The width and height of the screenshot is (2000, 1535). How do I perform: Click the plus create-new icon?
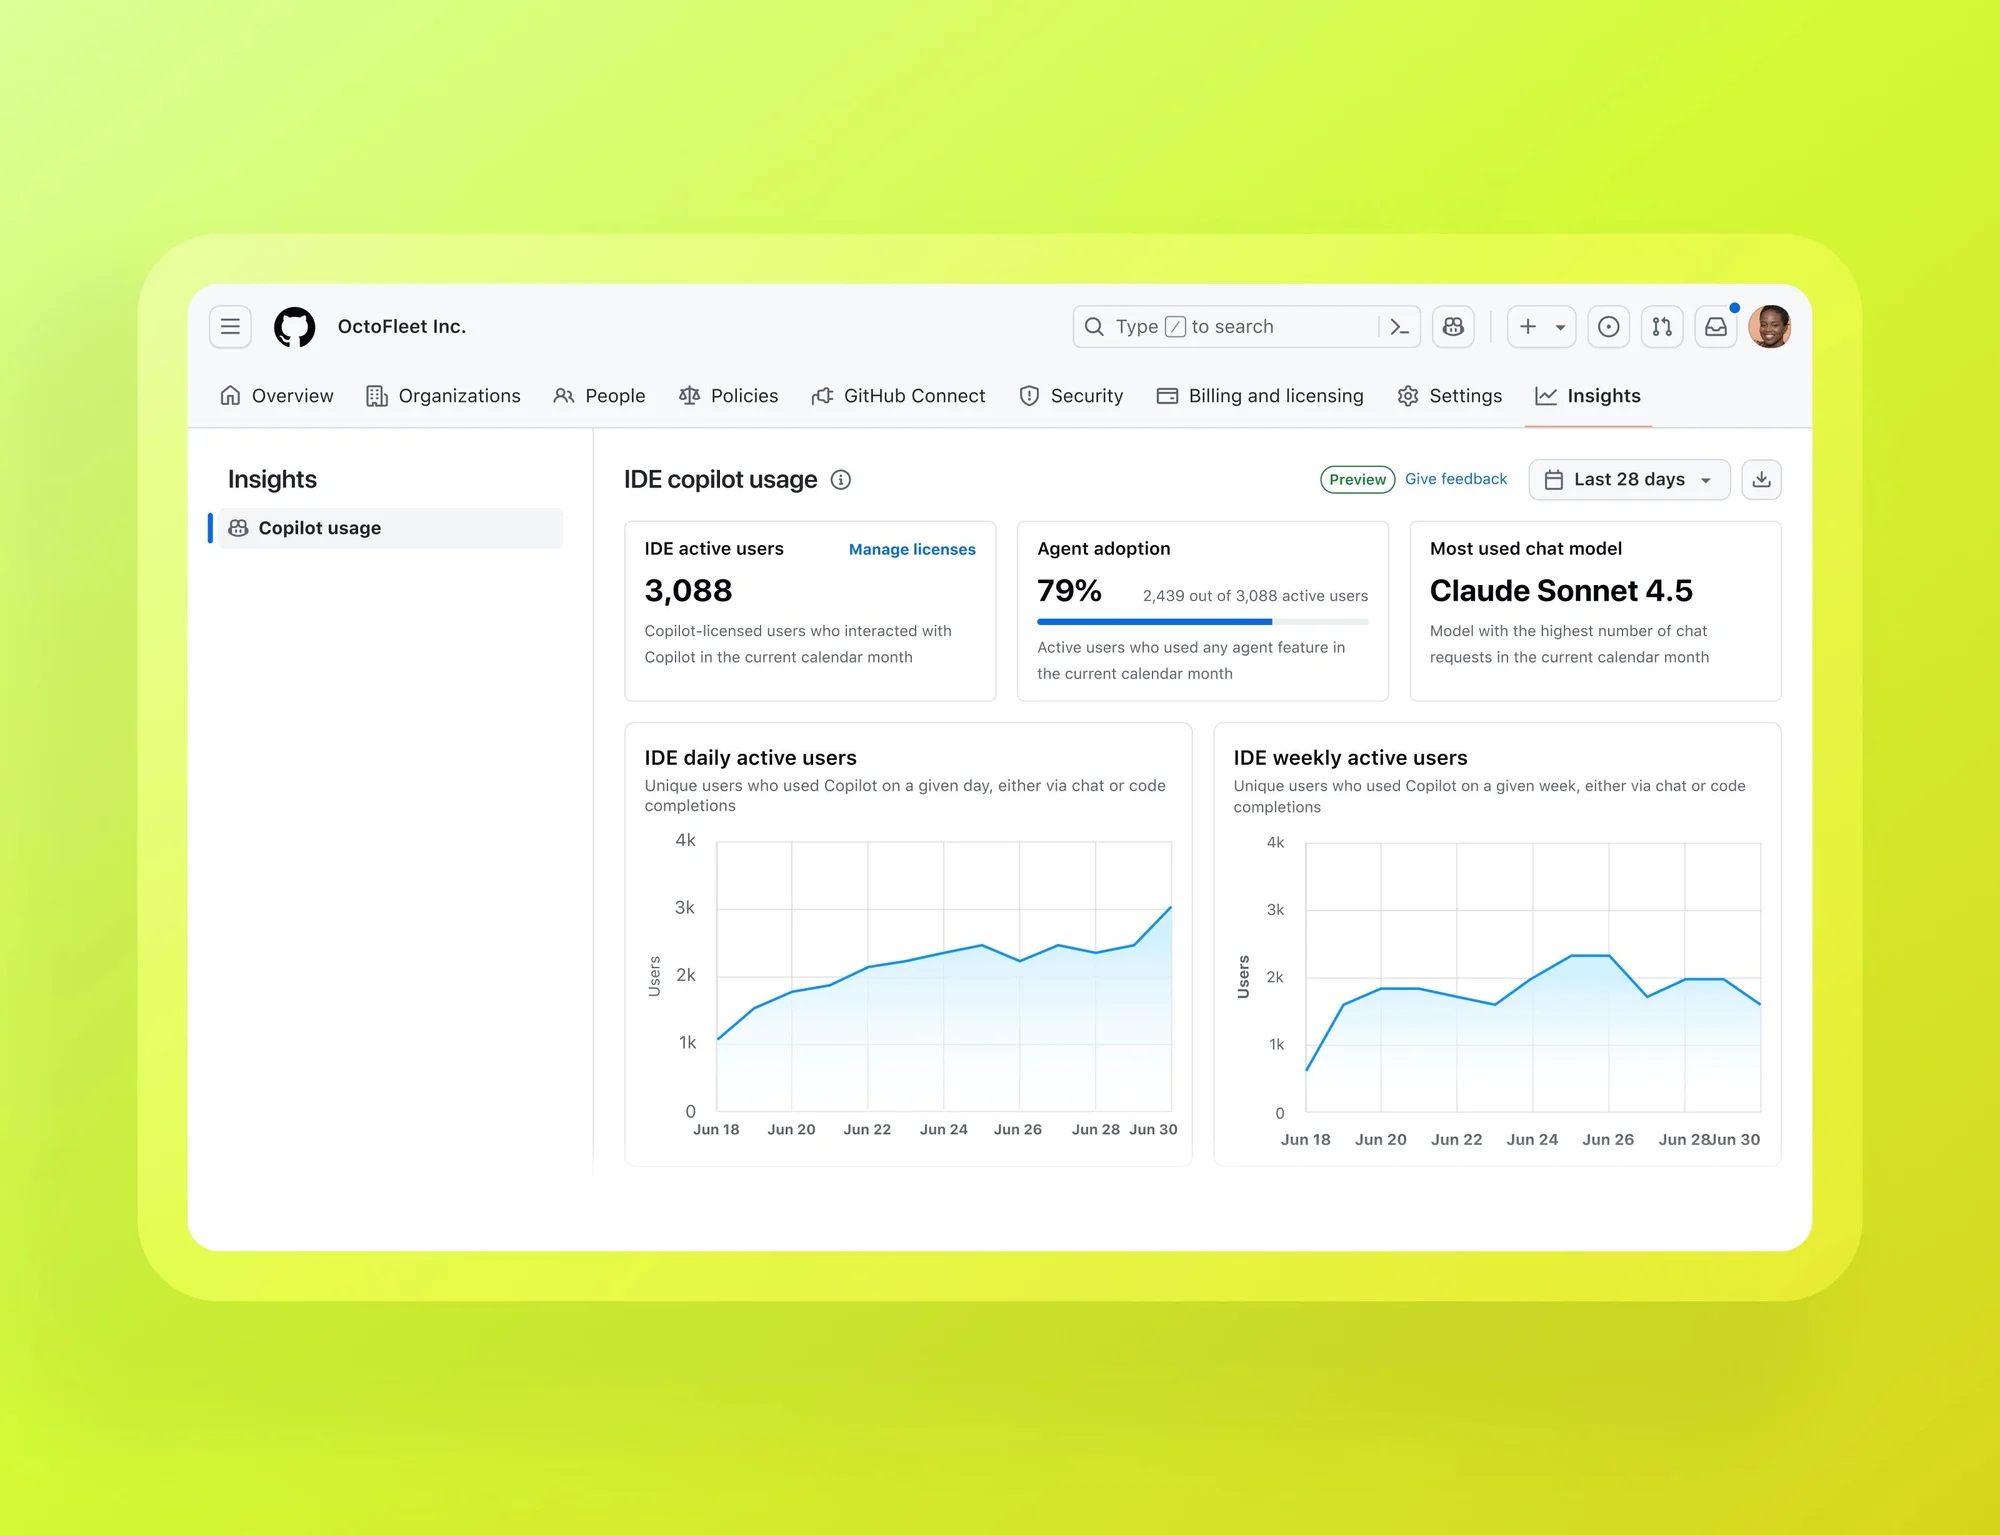(1528, 327)
